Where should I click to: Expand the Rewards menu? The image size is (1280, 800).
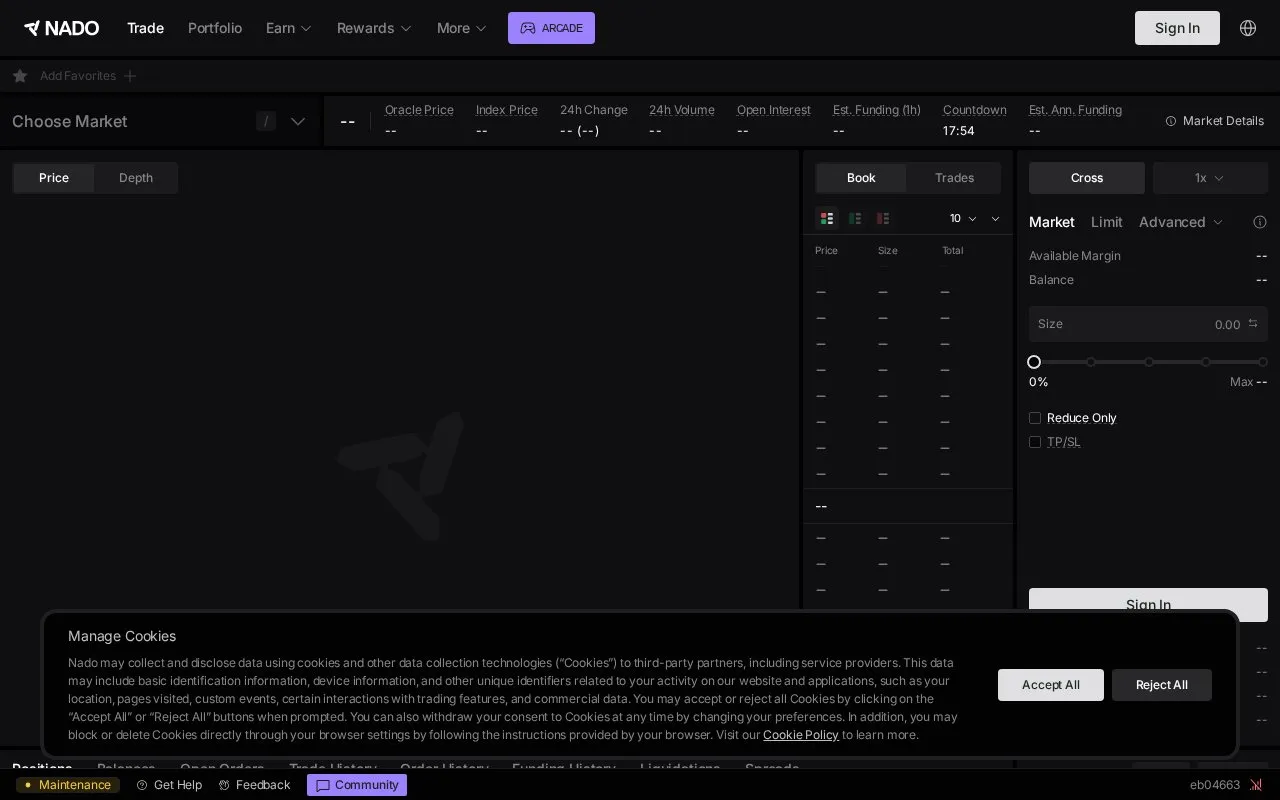[374, 28]
